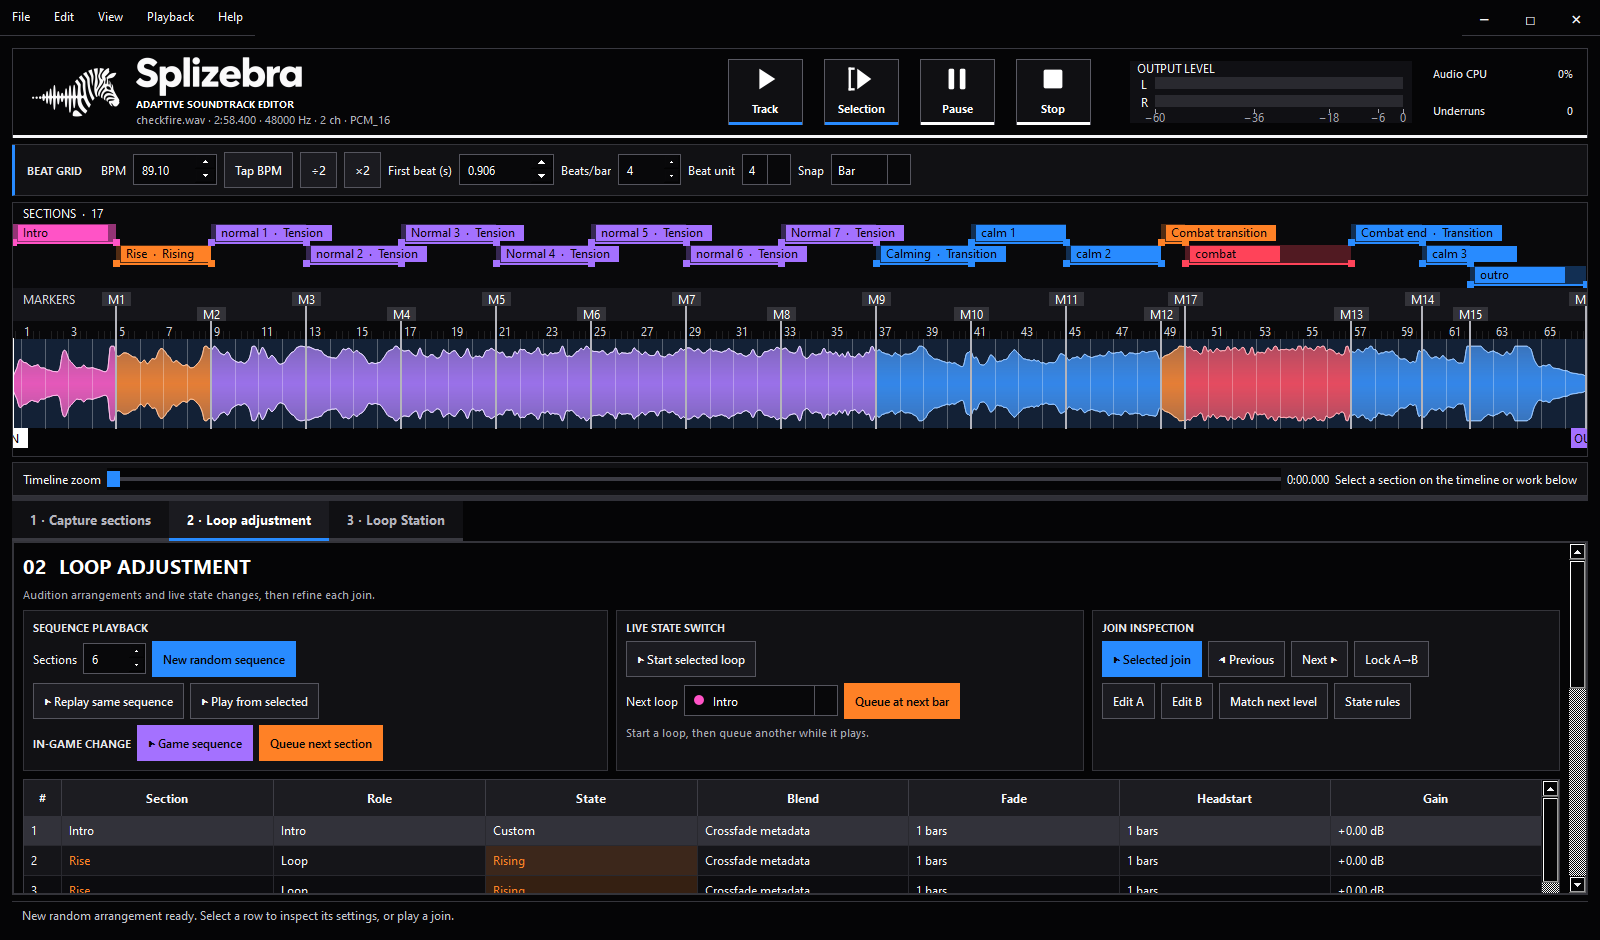Decrease First beat with down arrow
The height and width of the screenshot is (940, 1600).
point(541,177)
